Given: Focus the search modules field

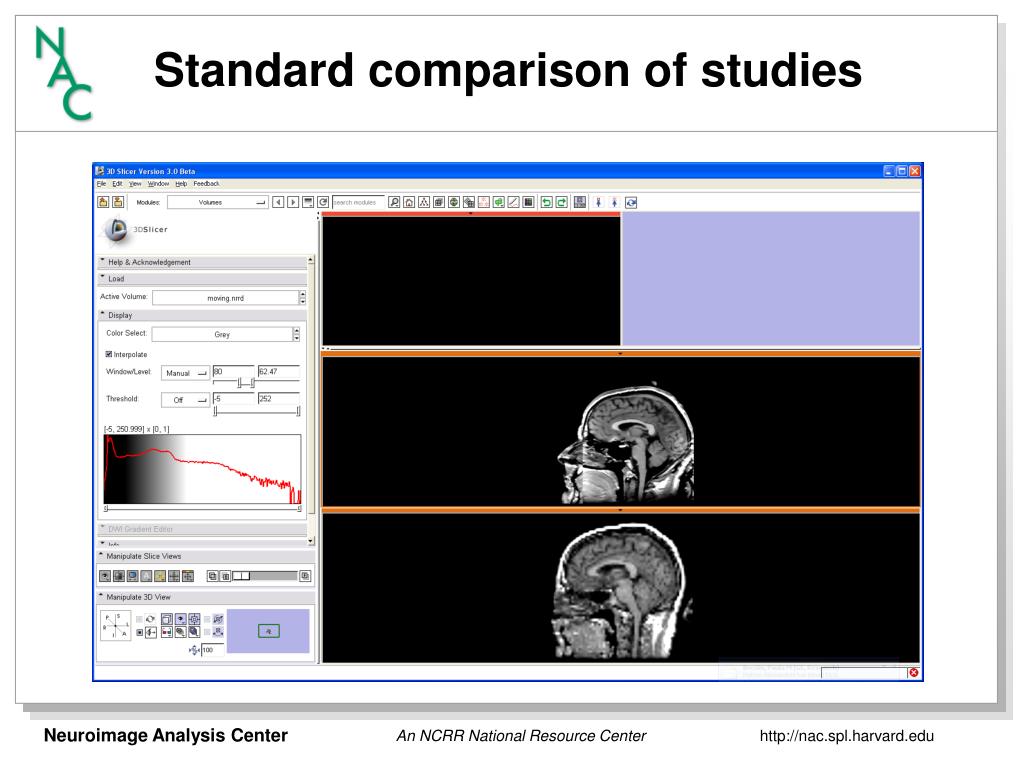Looking at the screenshot, I should 358,202.
